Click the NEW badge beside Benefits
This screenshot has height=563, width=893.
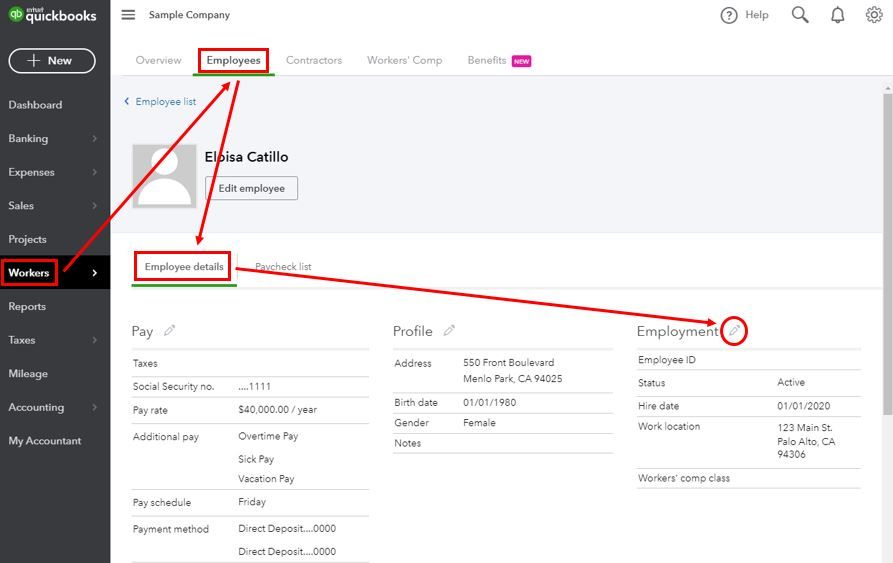(521, 61)
